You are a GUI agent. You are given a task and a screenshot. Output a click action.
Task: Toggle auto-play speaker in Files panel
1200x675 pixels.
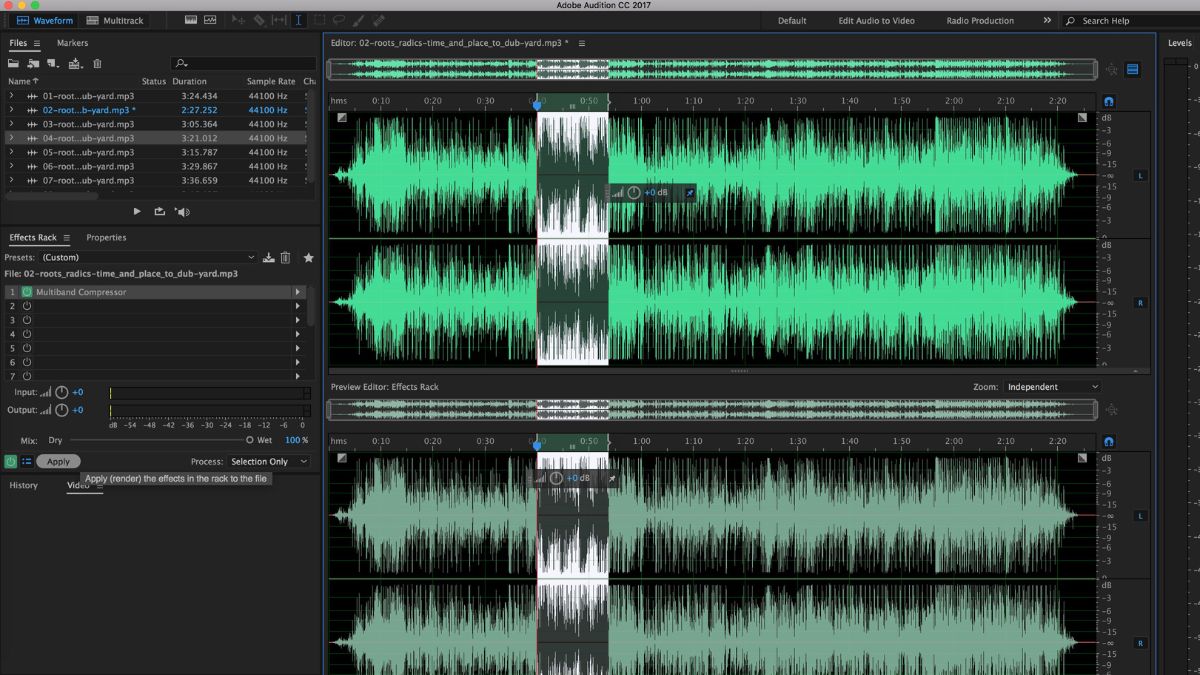click(x=182, y=211)
